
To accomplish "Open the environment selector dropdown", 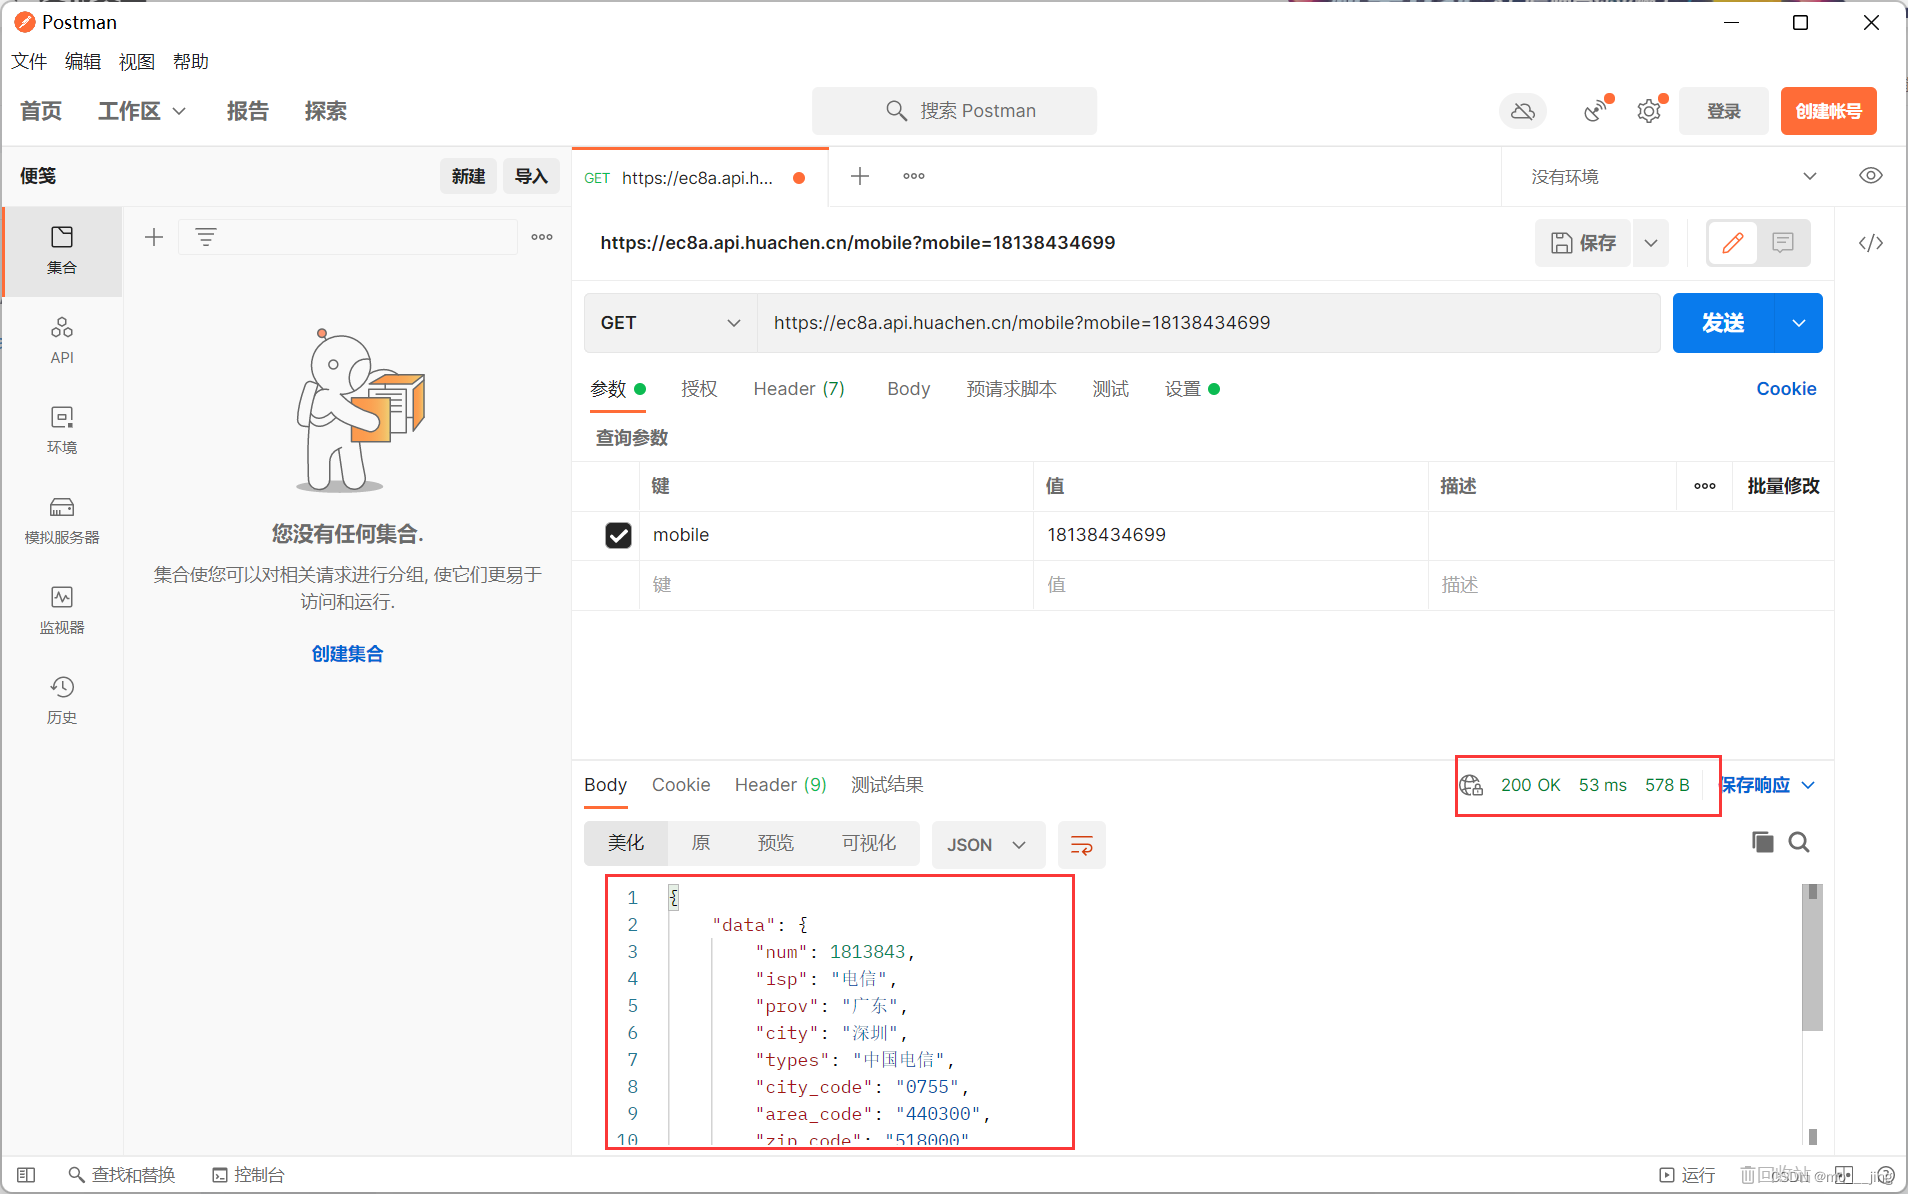I will click(1674, 177).
